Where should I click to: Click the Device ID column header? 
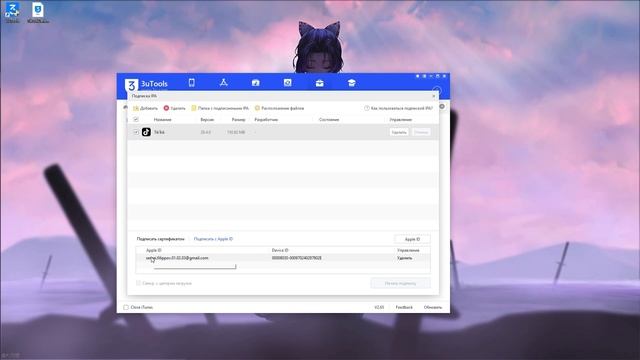tap(280, 250)
